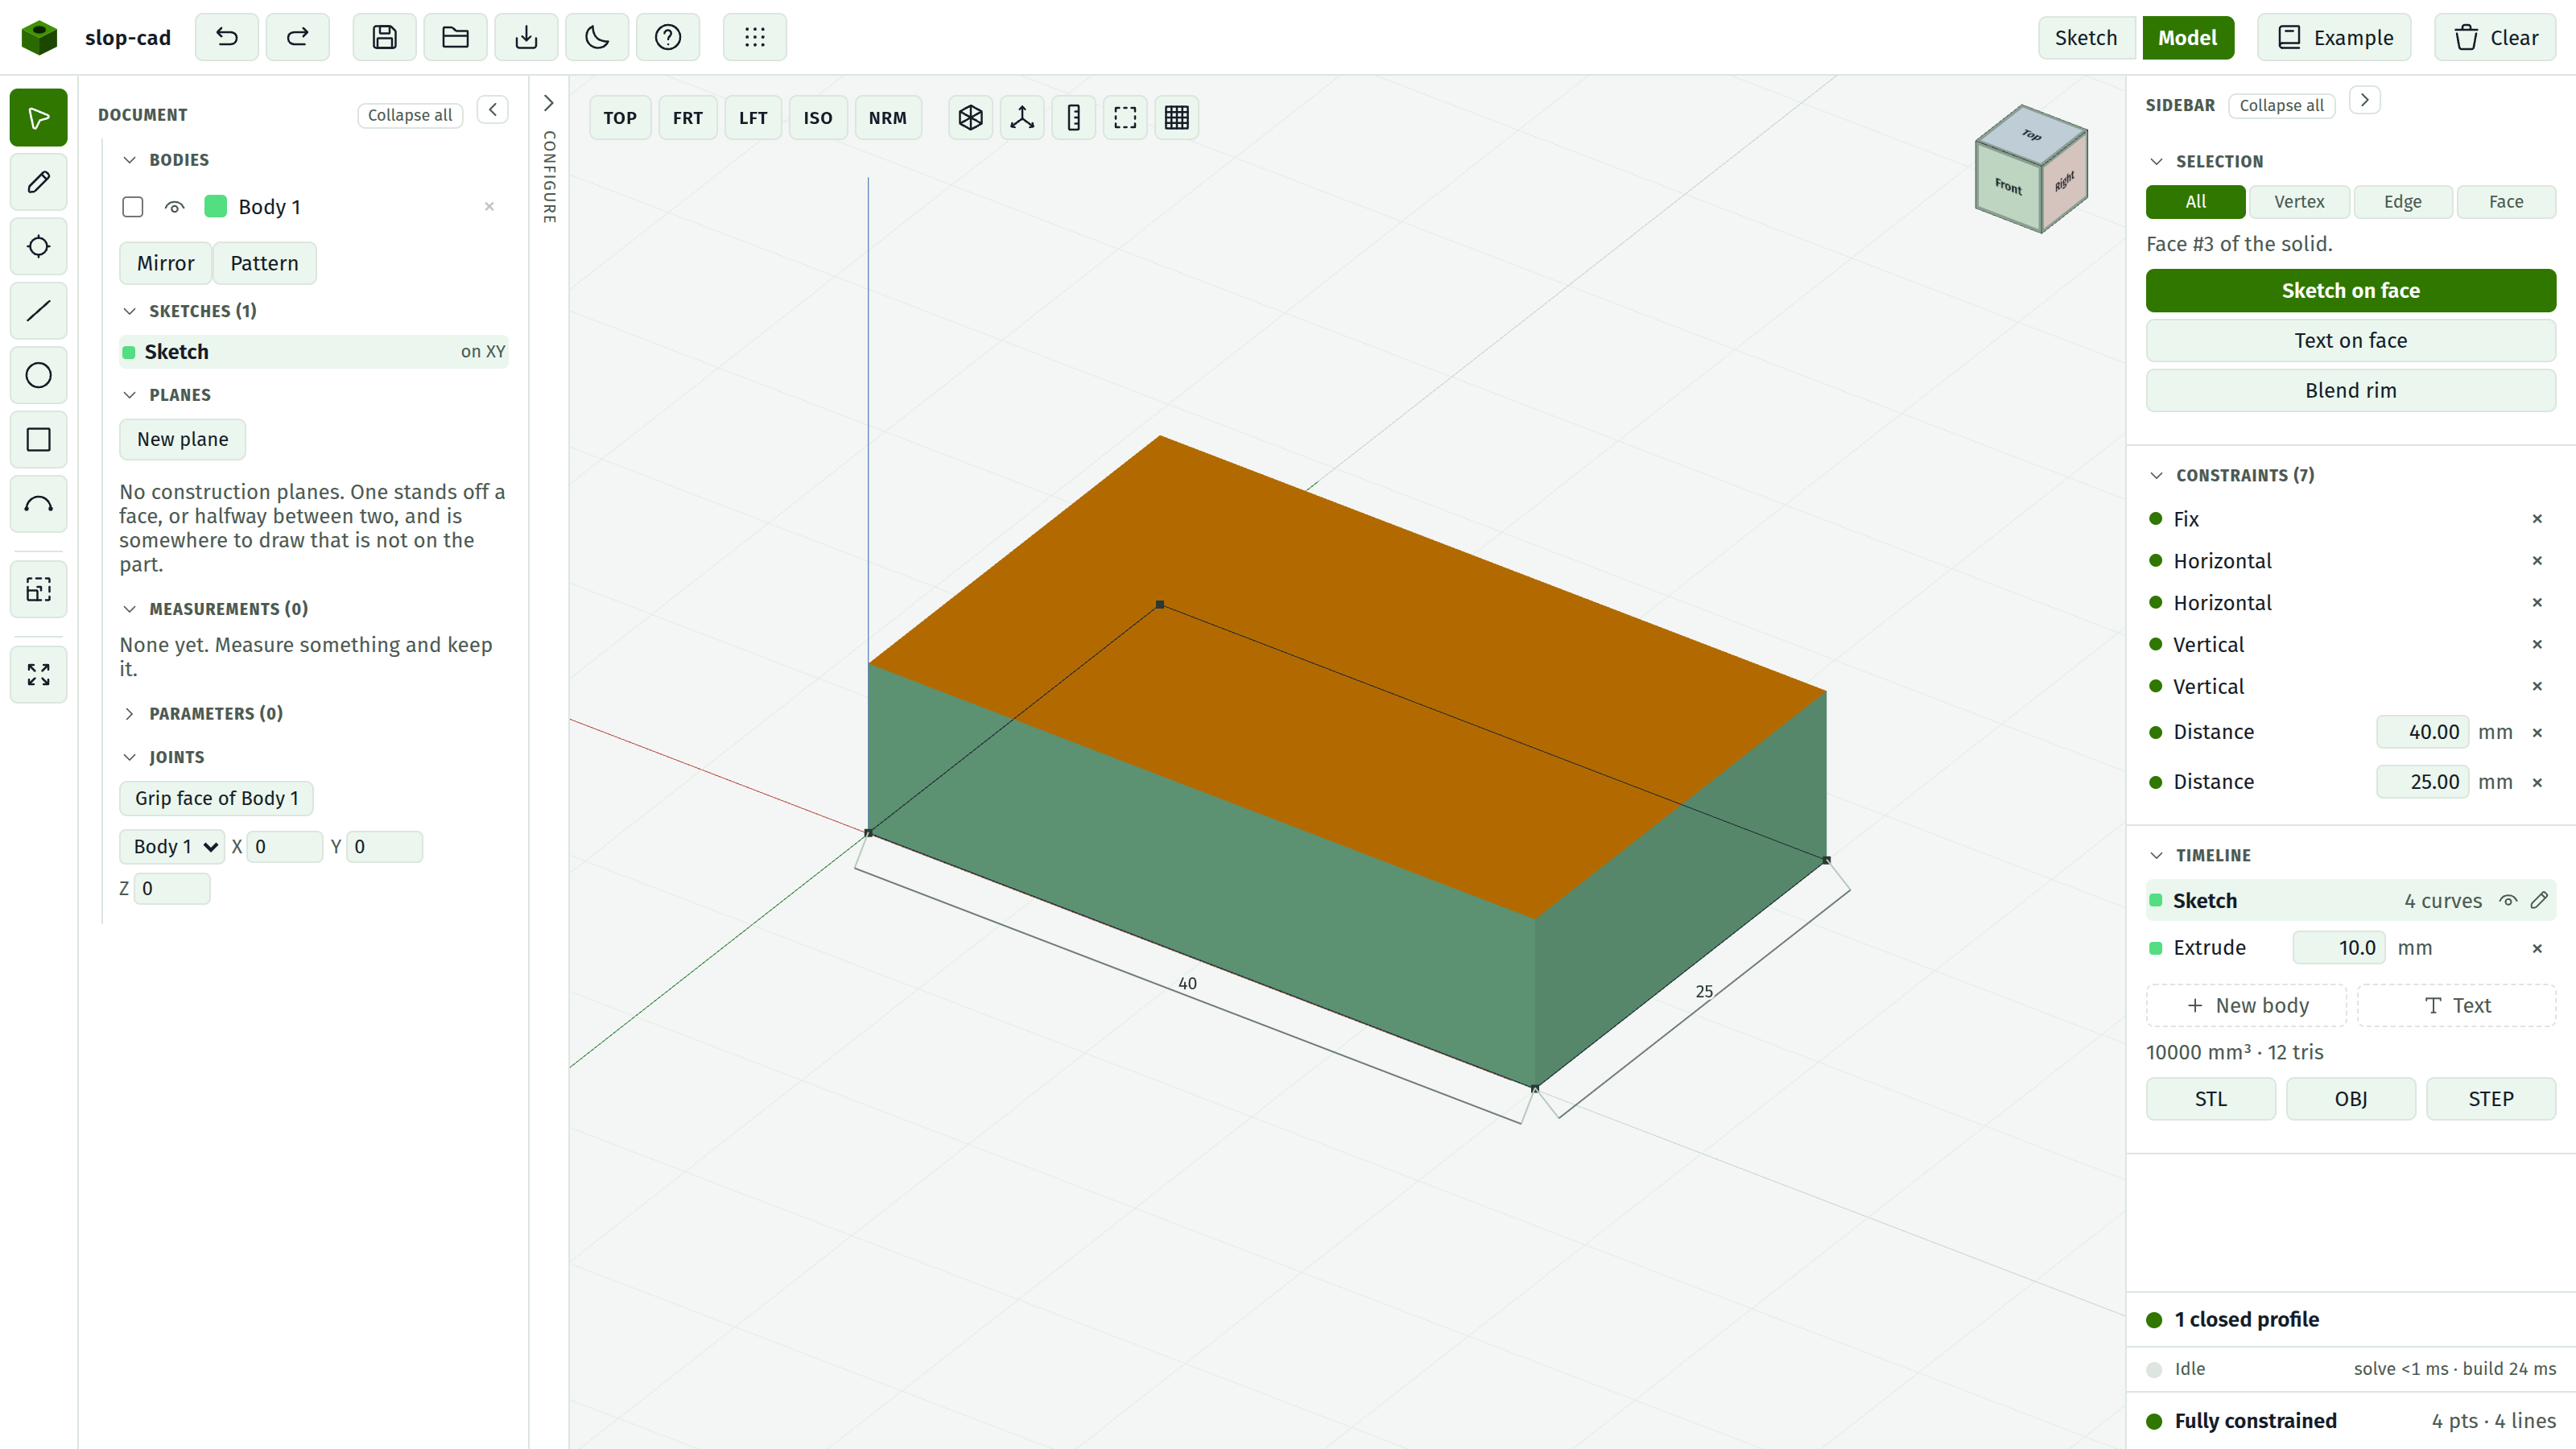Switch to FRT front view
Screen dimensions: 2576x1449
(x=688, y=118)
